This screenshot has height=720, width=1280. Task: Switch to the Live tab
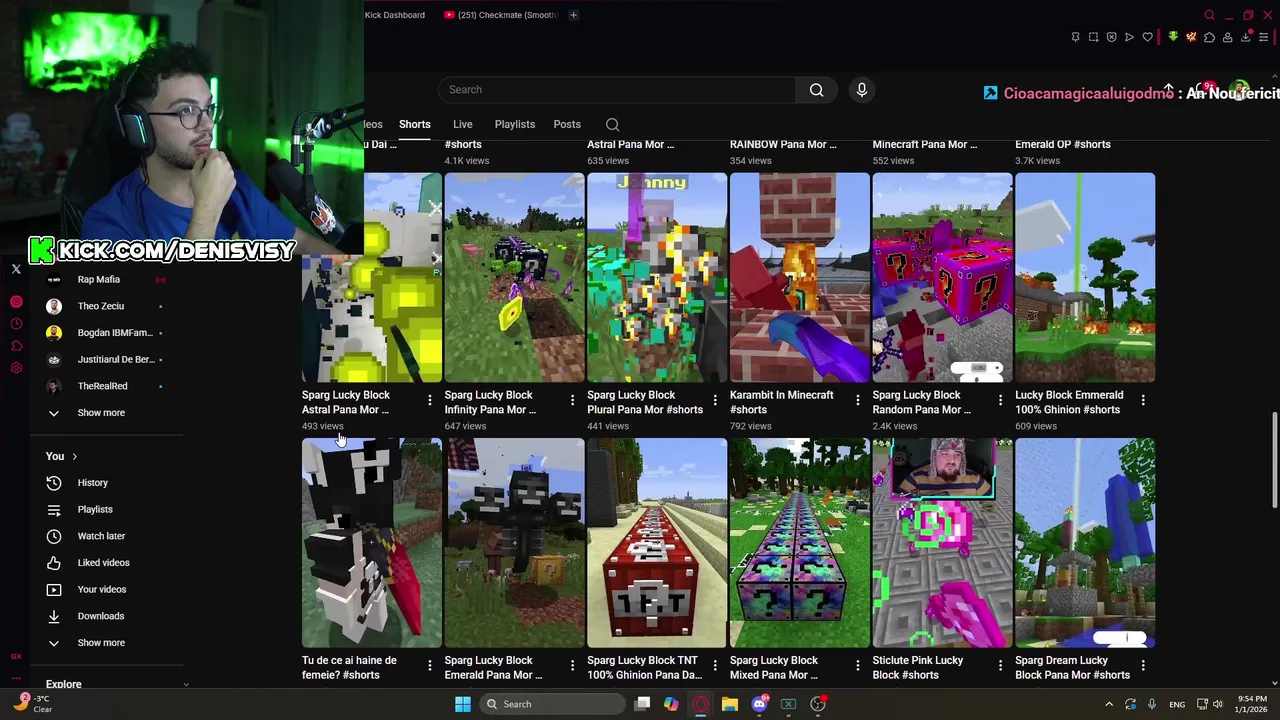[462, 124]
